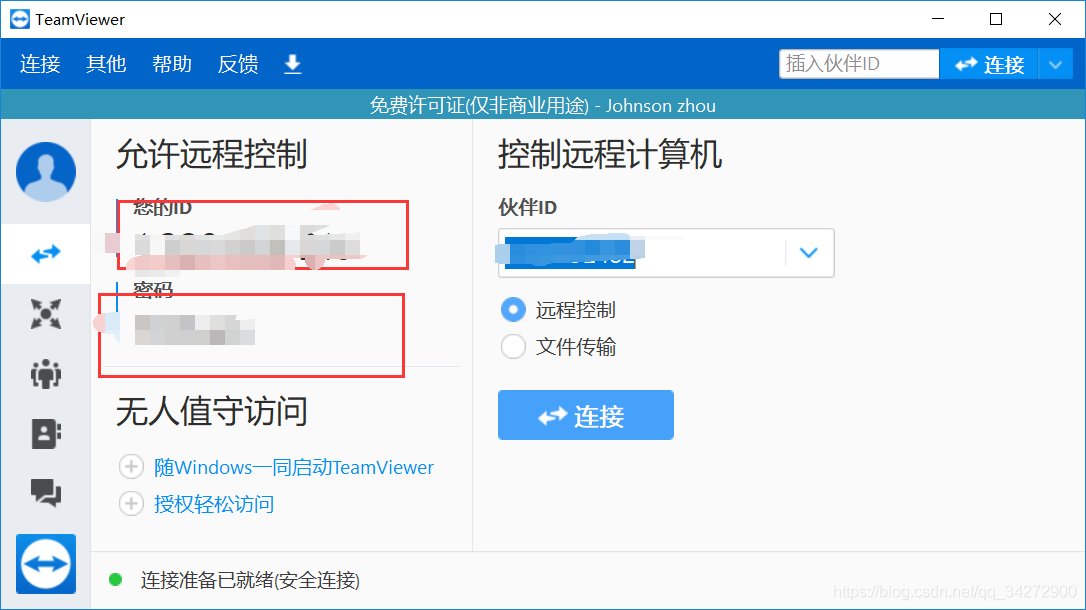
Task: Open the Meeting people sidebar icon
Action: pyautogui.click(x=46, y=374)
